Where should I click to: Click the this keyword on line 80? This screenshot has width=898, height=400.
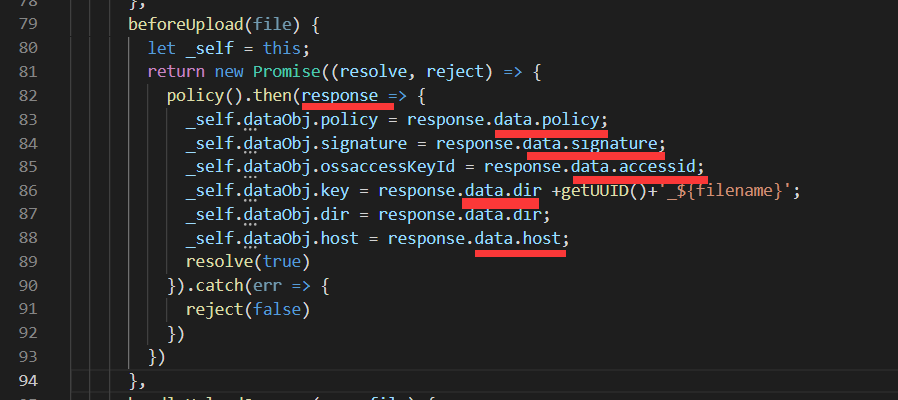pyautogui.click(x=282, y=48)
